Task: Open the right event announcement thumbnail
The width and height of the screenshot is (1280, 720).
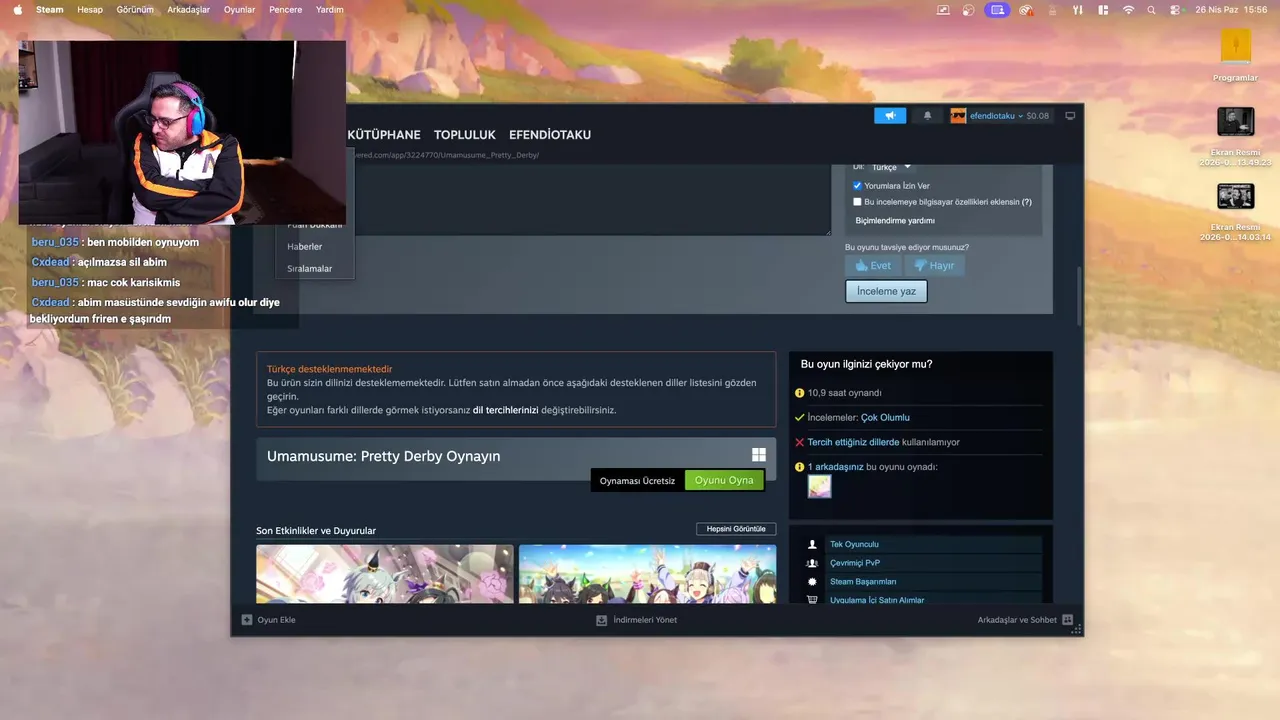Action: click(x=647, y=574)
